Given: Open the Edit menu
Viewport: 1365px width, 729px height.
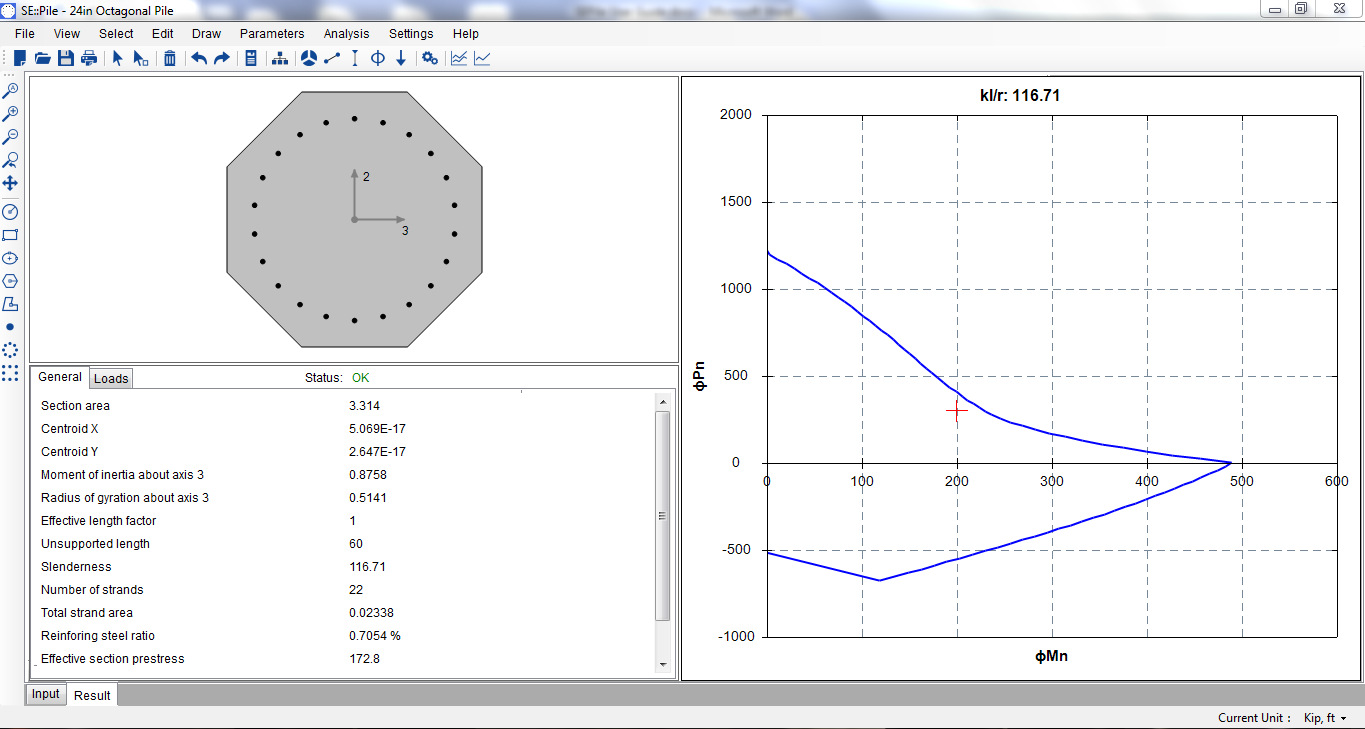Looking at the screenshot, I should [x=163, y=34].
